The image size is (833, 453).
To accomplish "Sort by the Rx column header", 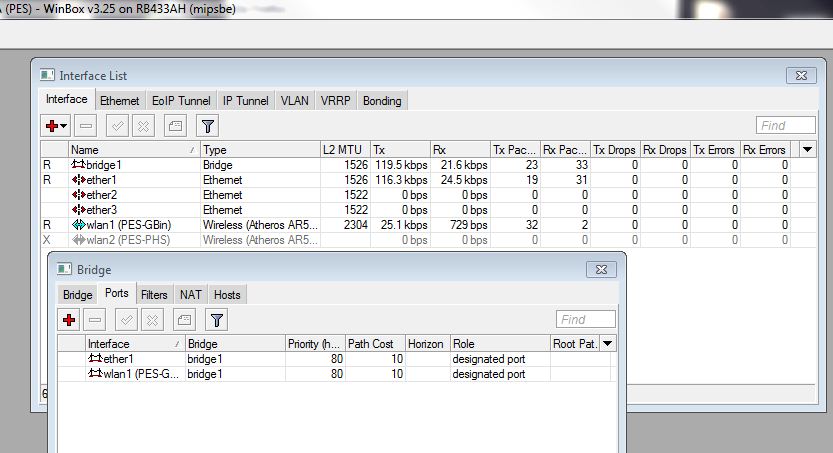I will tap(460, 150).
